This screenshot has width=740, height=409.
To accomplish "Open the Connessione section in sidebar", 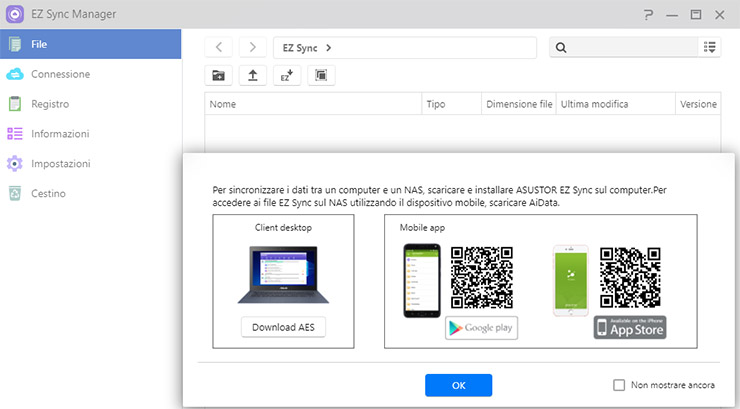I will (x=60, y=74).
